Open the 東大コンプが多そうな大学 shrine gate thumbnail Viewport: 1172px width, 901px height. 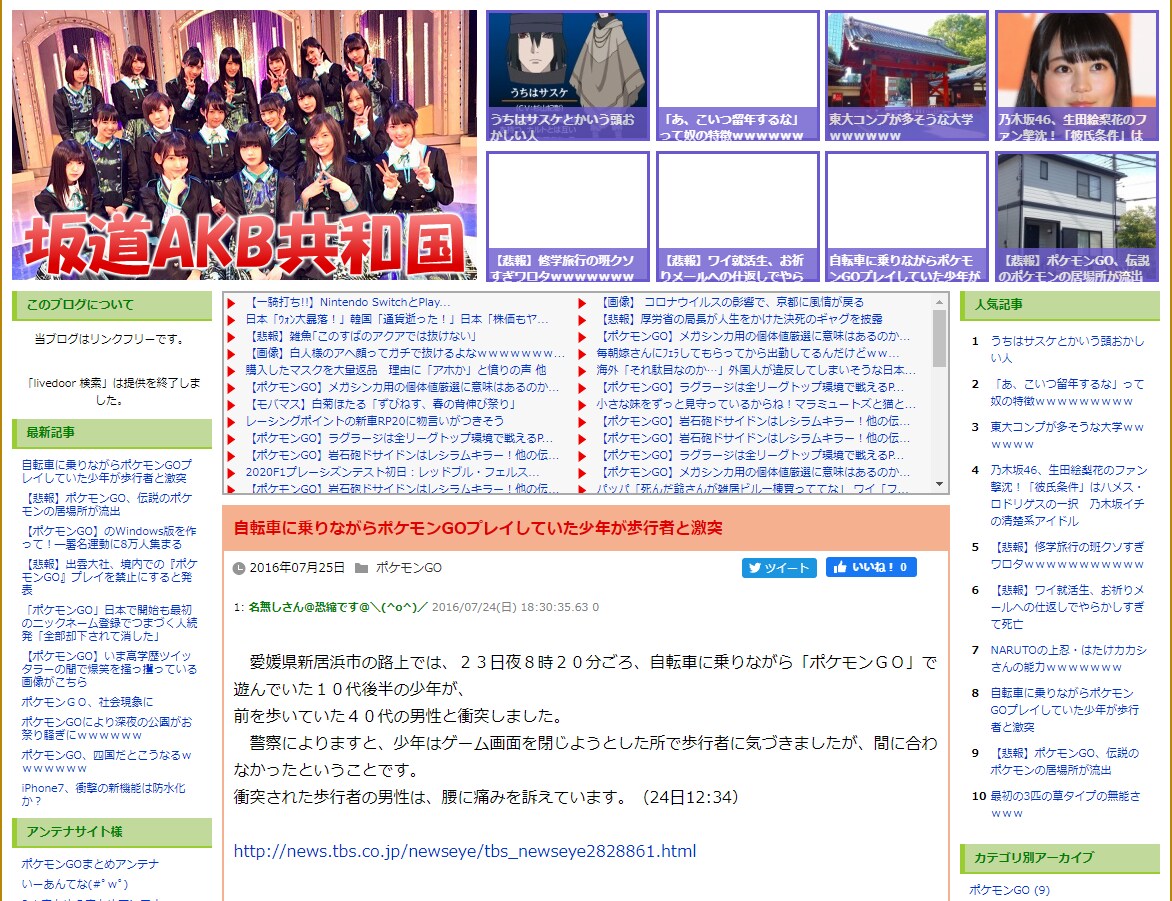tap(907, 76)
